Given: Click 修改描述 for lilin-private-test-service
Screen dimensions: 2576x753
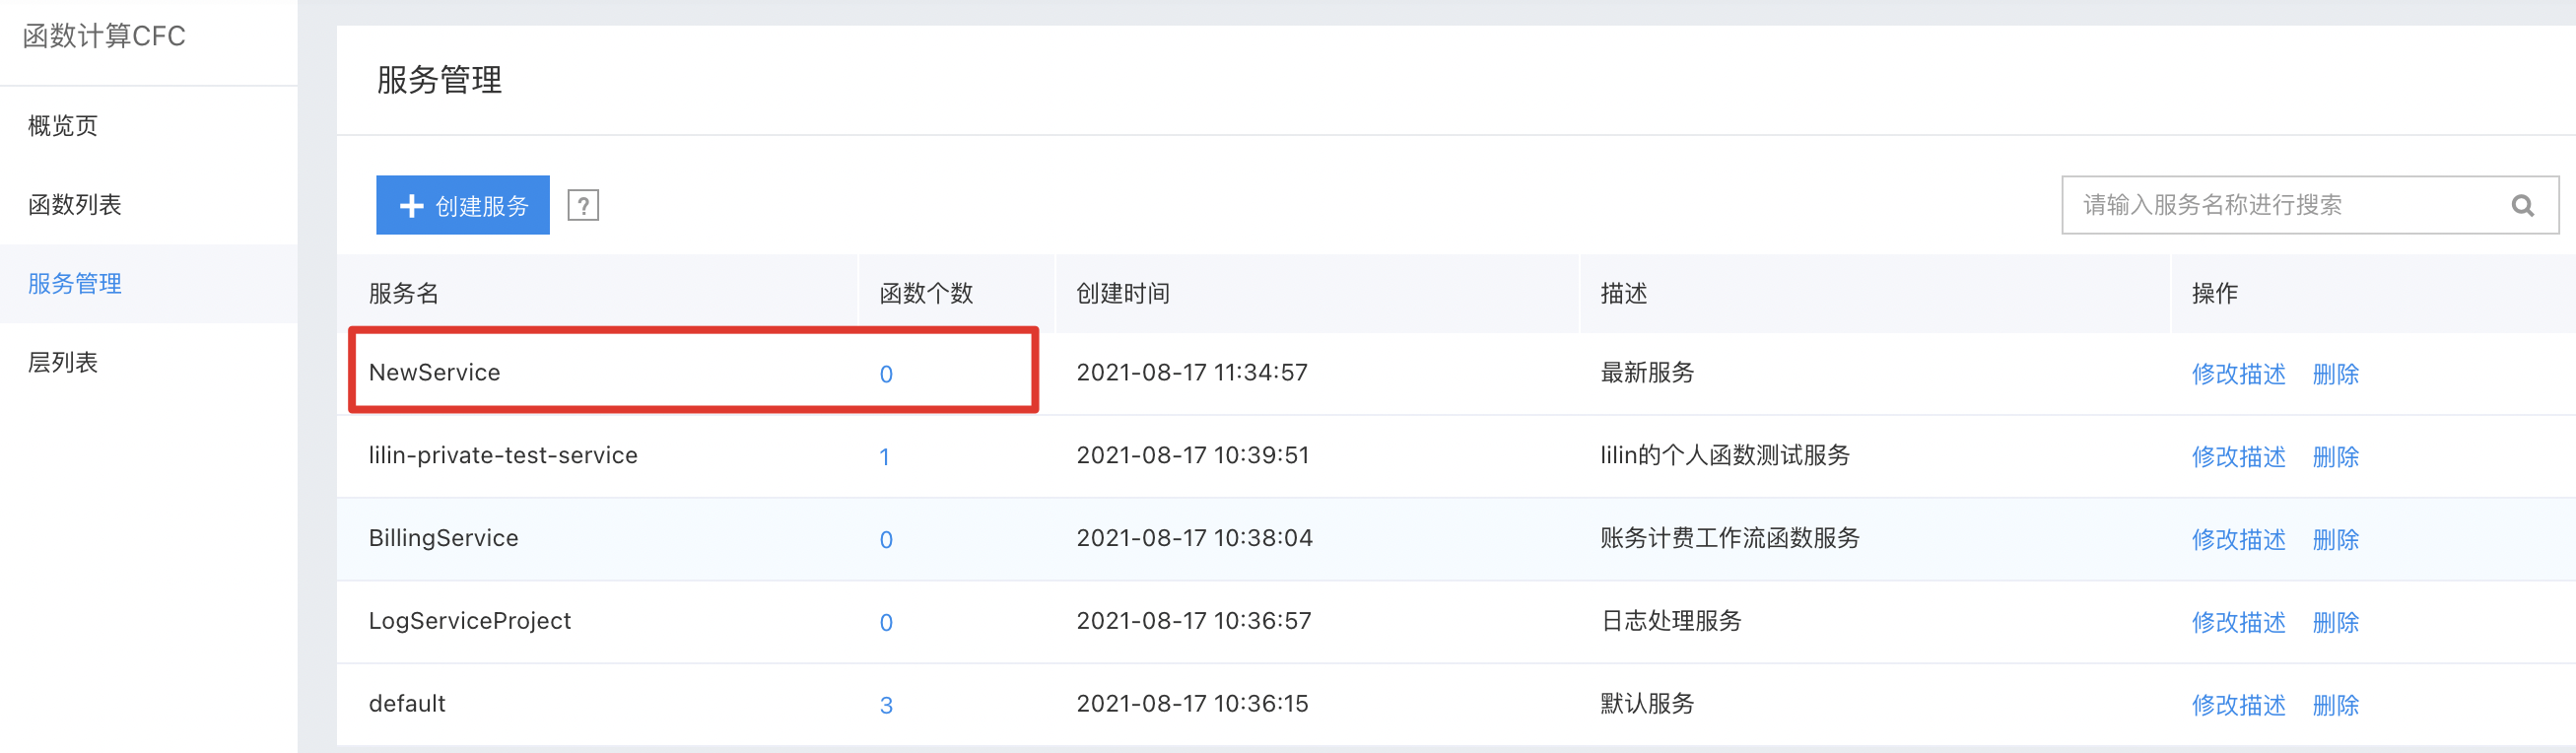Looking at the screenshot, I should (x=2238, y=457).
